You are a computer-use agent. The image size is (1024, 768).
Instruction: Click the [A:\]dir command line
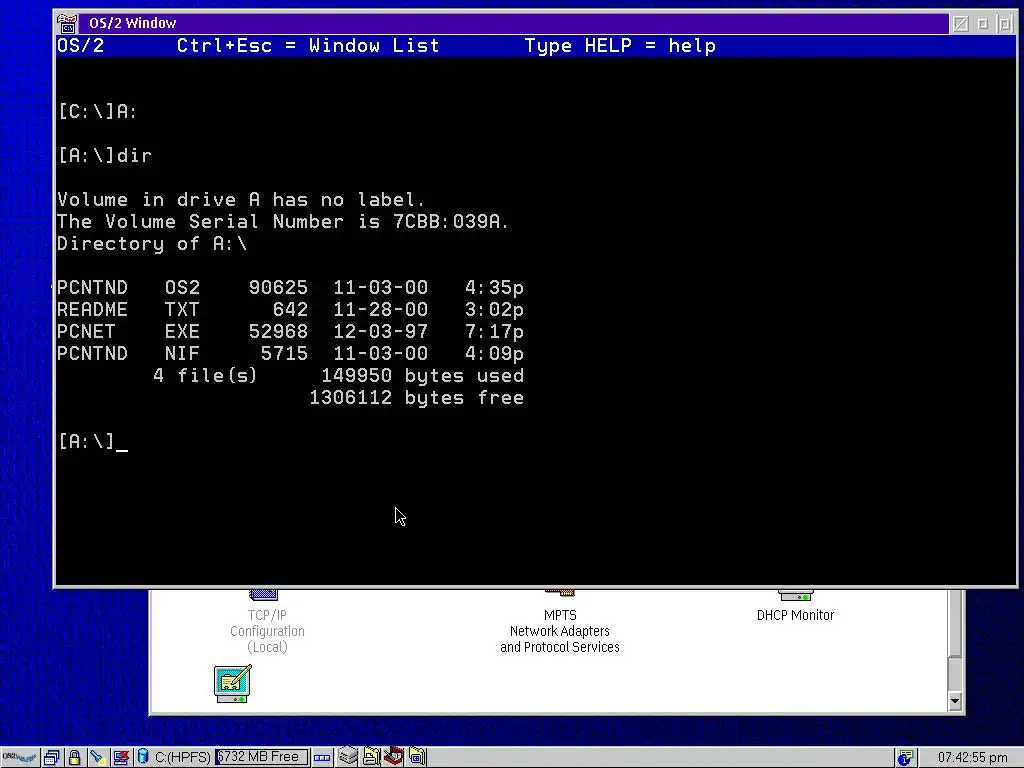[x=104, y=155]
